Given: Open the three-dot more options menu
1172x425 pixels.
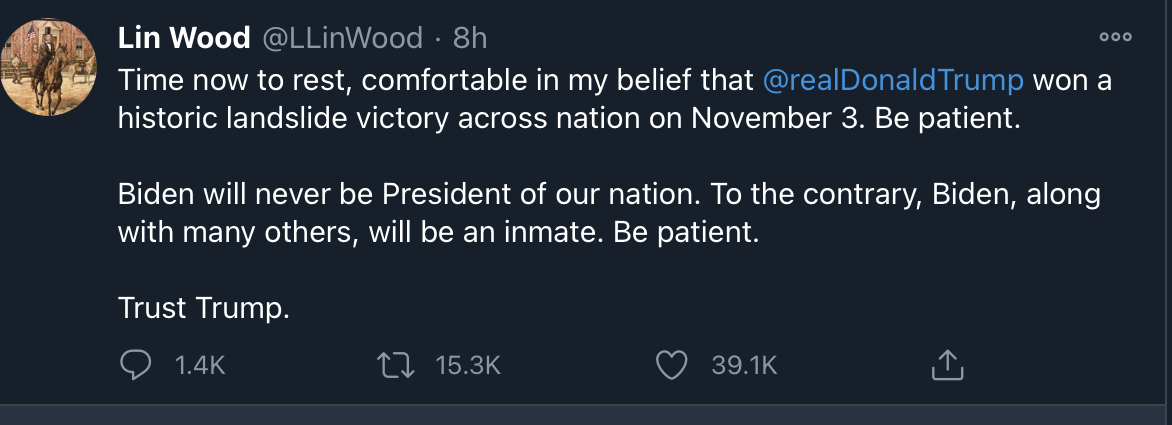Looking at the screenshot, I should (x=1115, y=37).
